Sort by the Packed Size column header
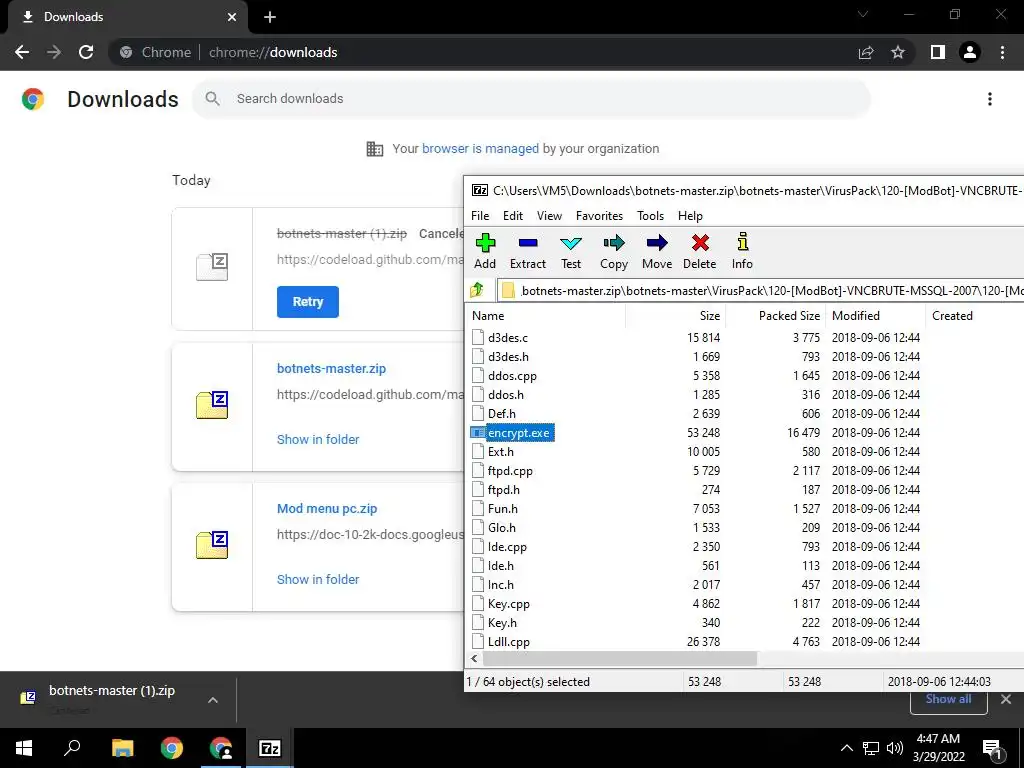This screenshot has width=1024, height=768. click(776, 315)
